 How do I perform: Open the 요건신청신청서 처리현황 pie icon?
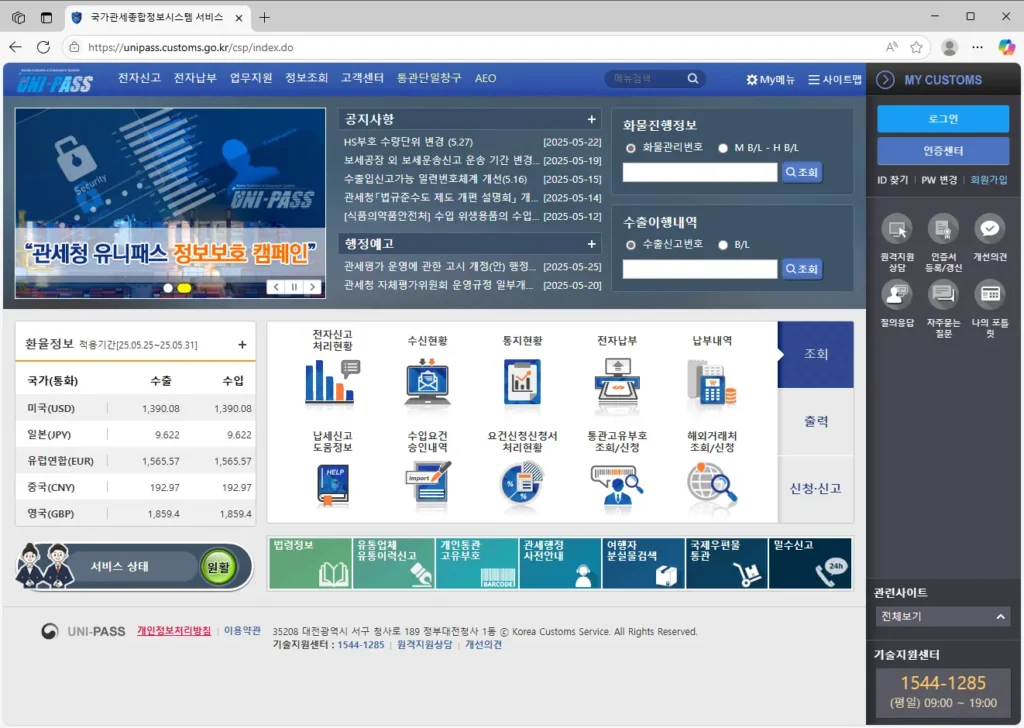pos(522,483)
